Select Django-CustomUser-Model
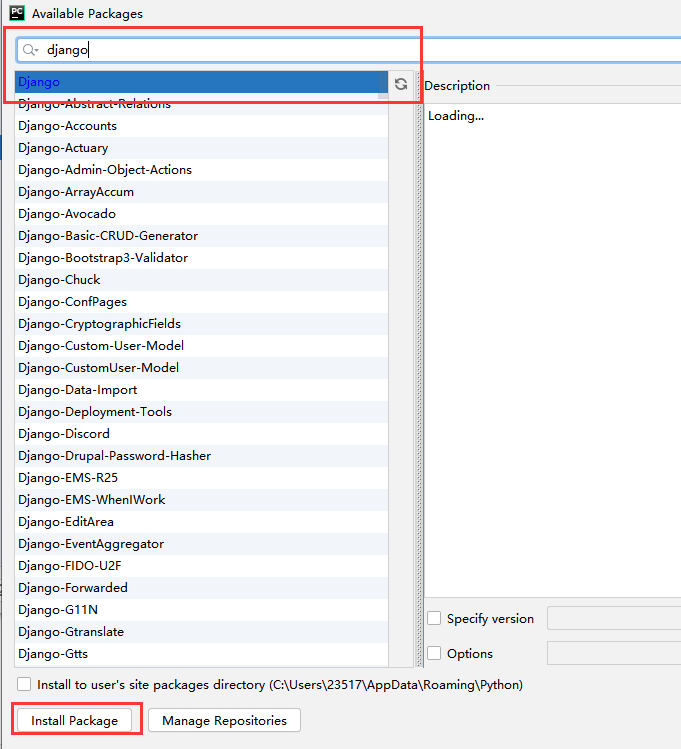This screenshot has height=749, width=681. point(202,367)
